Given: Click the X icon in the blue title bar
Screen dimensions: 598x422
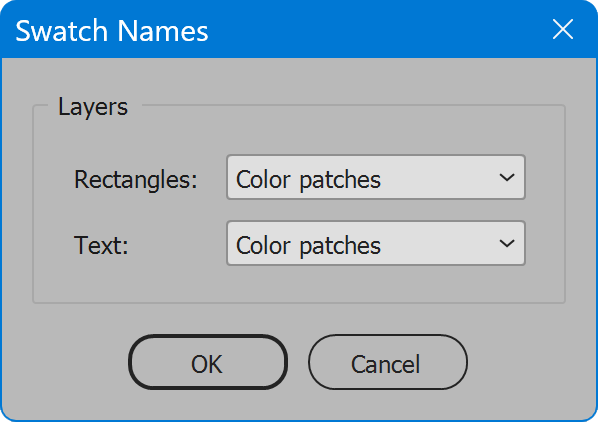Looking at the screenshot, I should [x=563, y=29].
